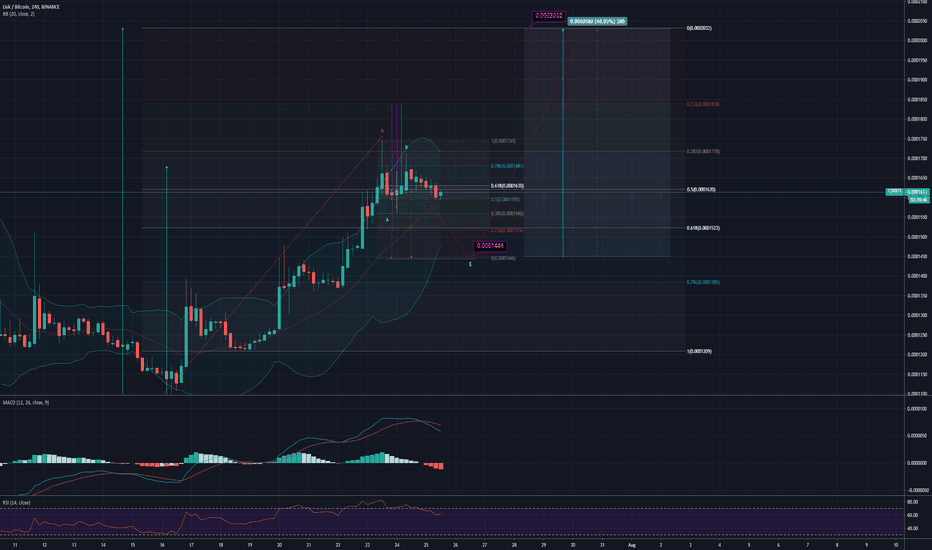This screenshot has width=932, height=550.
Task: Click date 17 on the time axis
Action: (191, 545)
